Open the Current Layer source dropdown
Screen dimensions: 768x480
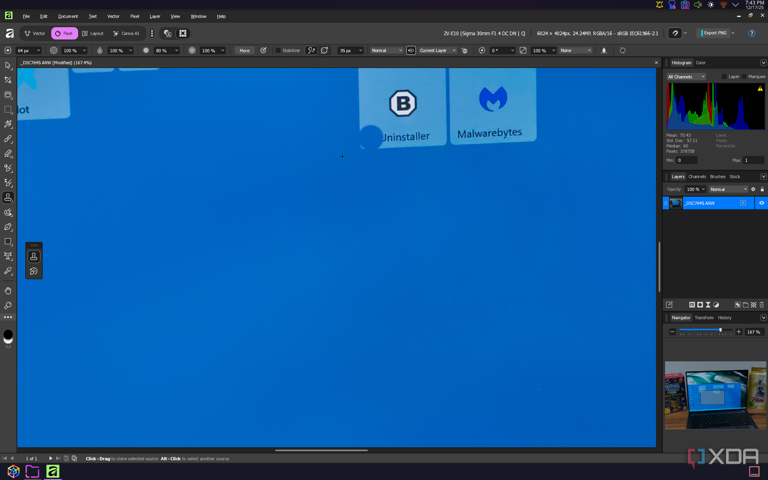[437, 50]
